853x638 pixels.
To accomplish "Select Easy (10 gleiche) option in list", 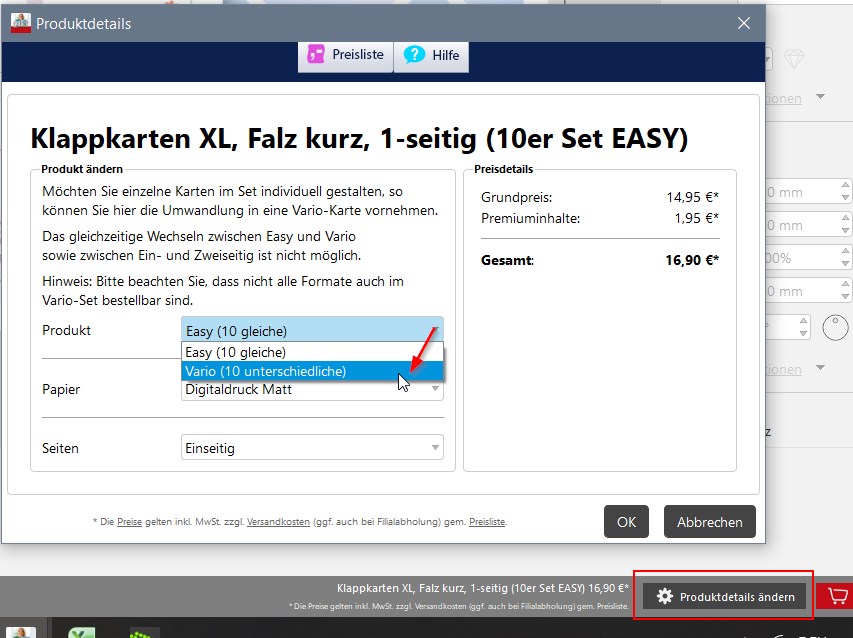I will click(x=312, y=352).
